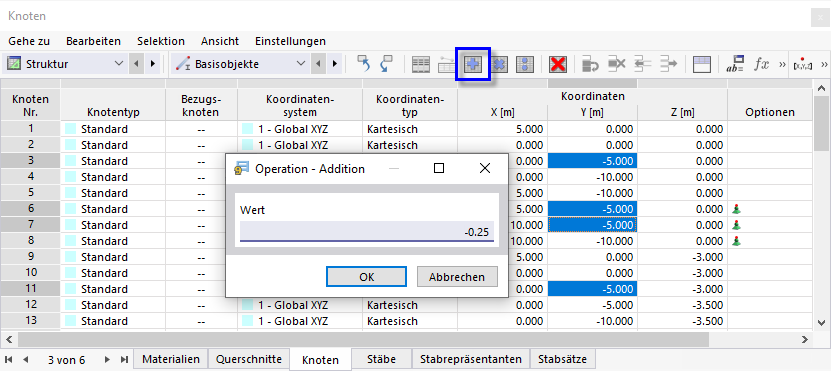Click next arrow next to Struktur
Image resolution: width=831 pixels, height=371 pixels.
click(153, 64)
